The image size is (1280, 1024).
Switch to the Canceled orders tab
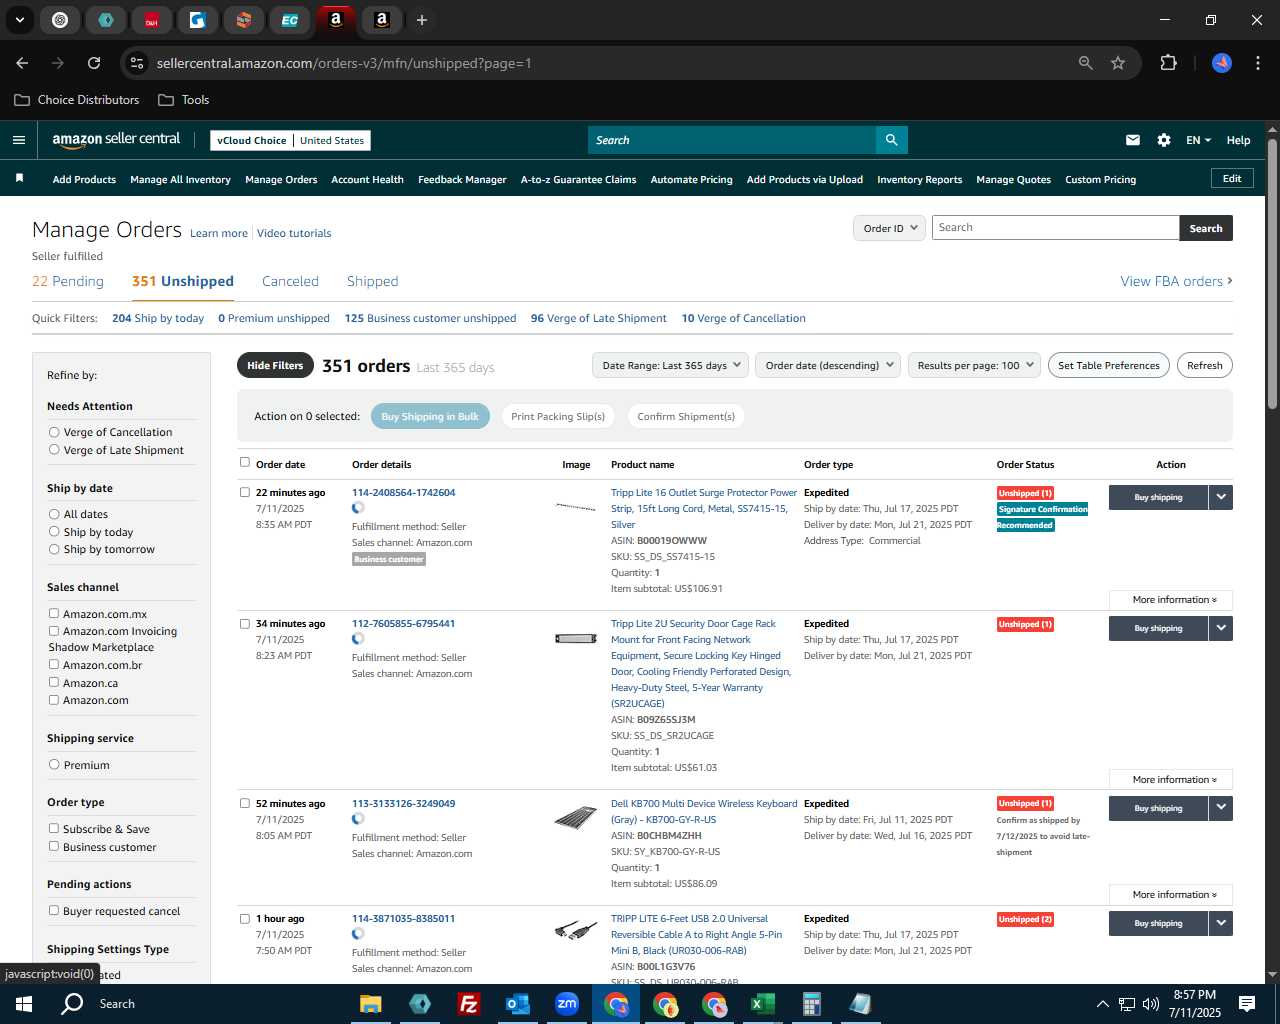(290, 281)
